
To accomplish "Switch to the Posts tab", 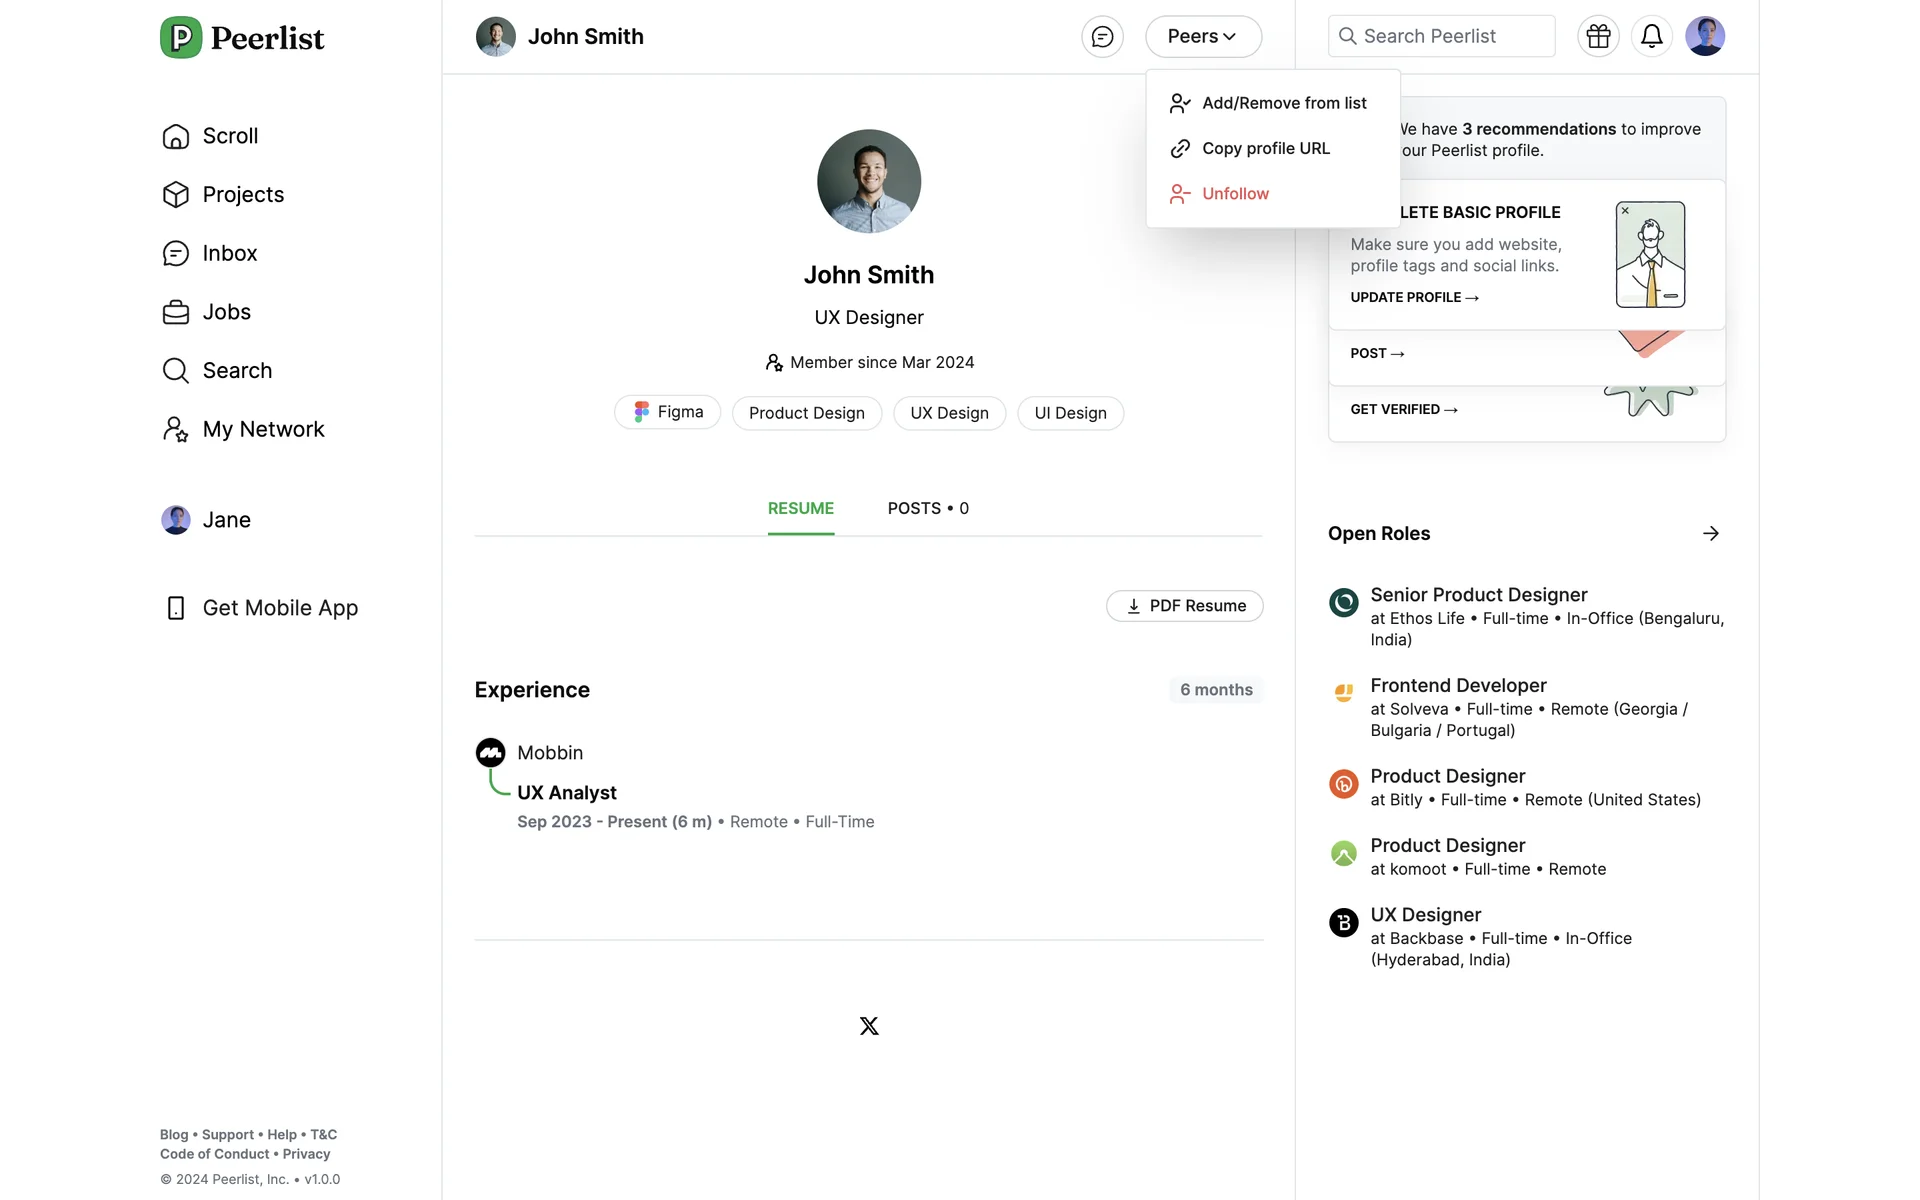I will tap(927, 509).
